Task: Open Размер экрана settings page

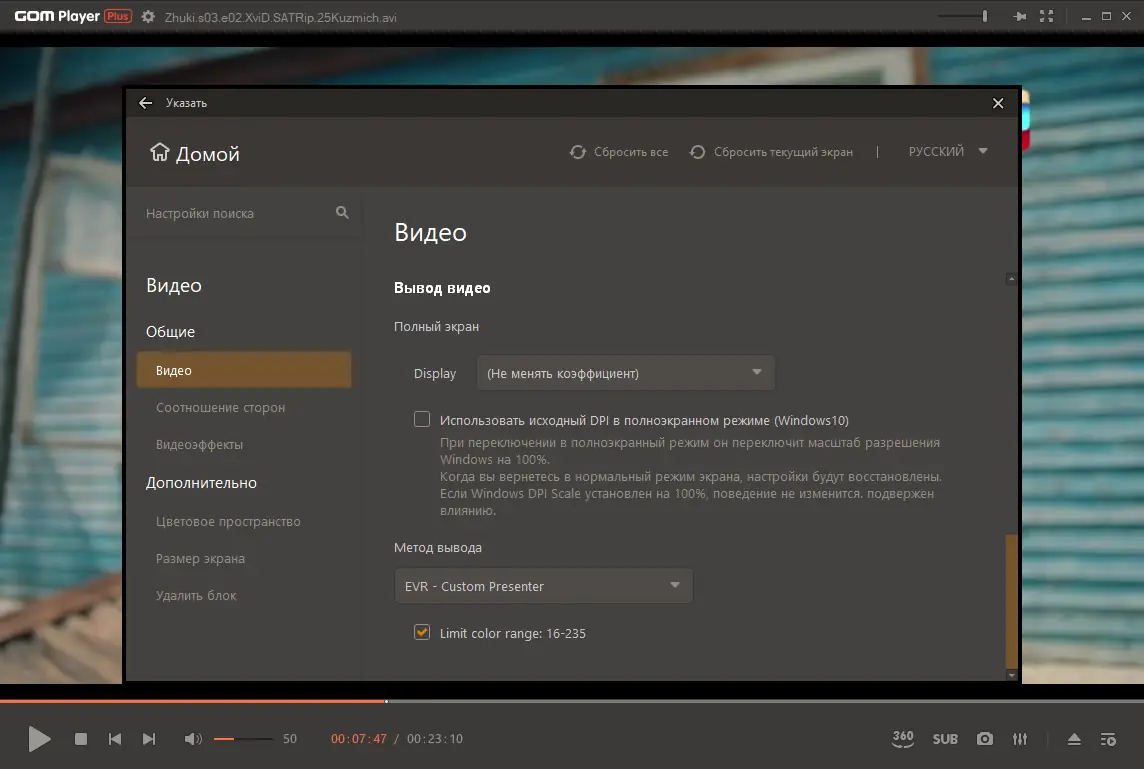Action: click(x=200, y=559)
